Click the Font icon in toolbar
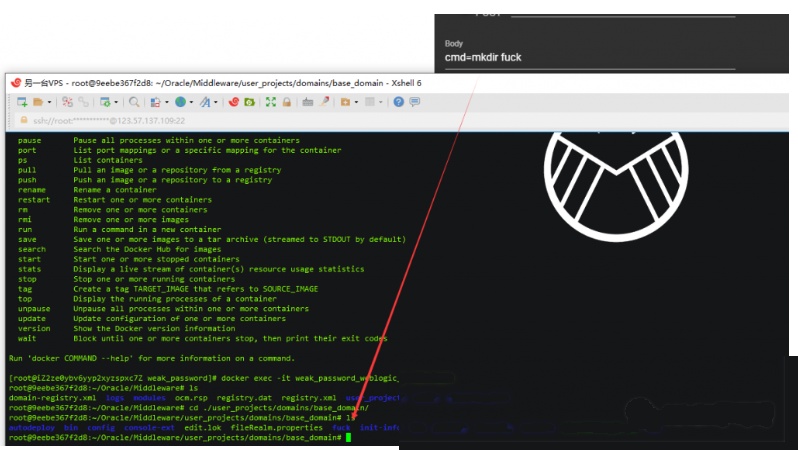Image resolution: width=798 pixels, height=450 pixels. tap(205, 102)
